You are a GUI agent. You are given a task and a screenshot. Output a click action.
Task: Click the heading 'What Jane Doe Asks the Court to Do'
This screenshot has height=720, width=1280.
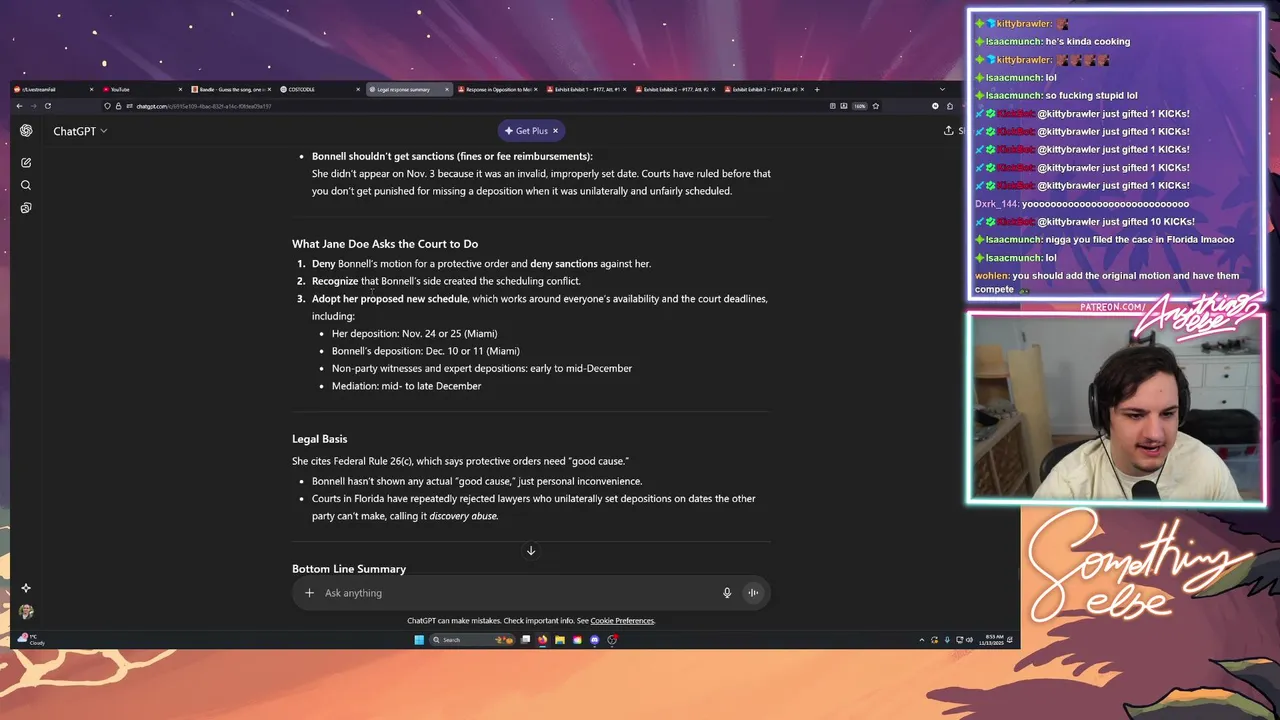point(385,244)
